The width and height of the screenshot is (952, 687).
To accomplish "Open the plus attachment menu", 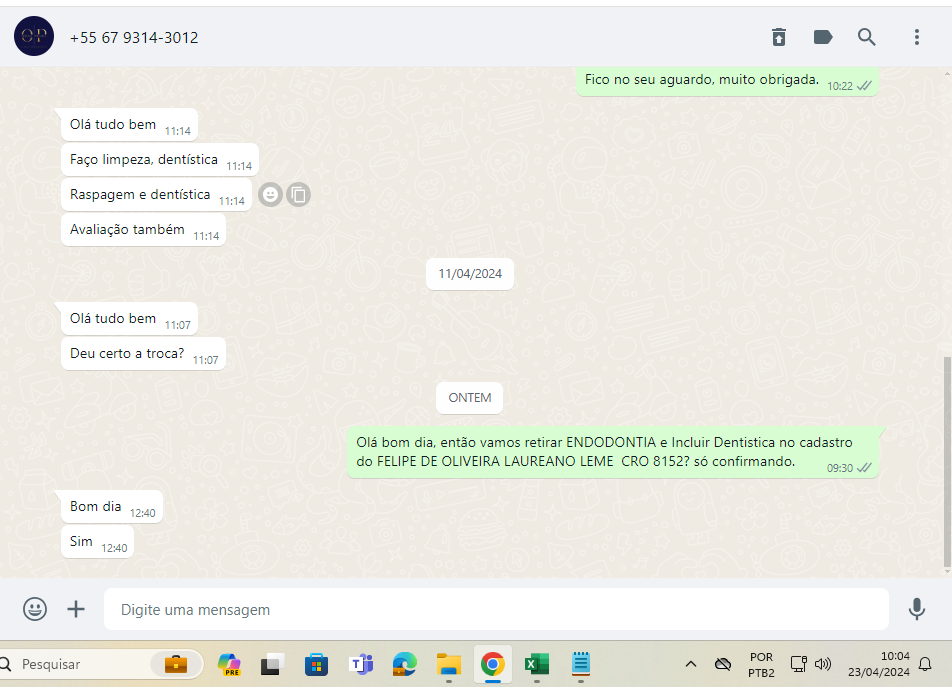I will pyautogui.click(x=76, y=609).
